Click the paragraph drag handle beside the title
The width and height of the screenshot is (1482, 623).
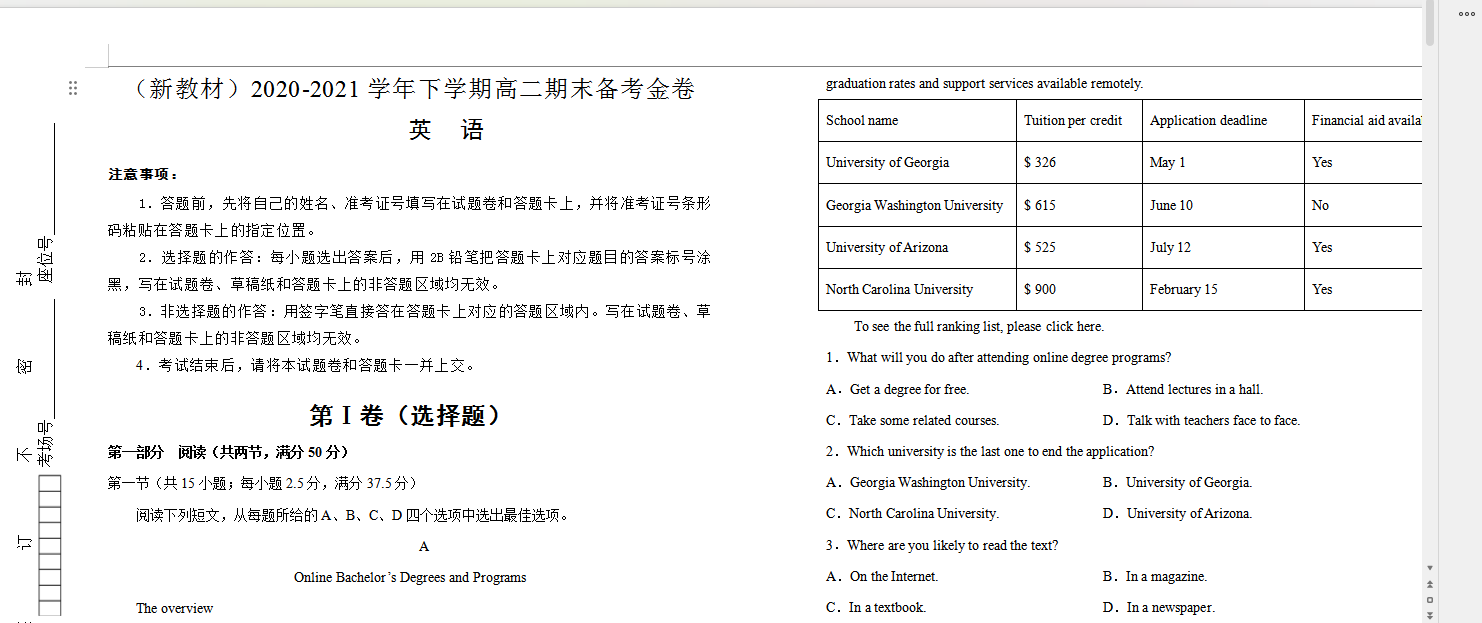pos(73,88)
